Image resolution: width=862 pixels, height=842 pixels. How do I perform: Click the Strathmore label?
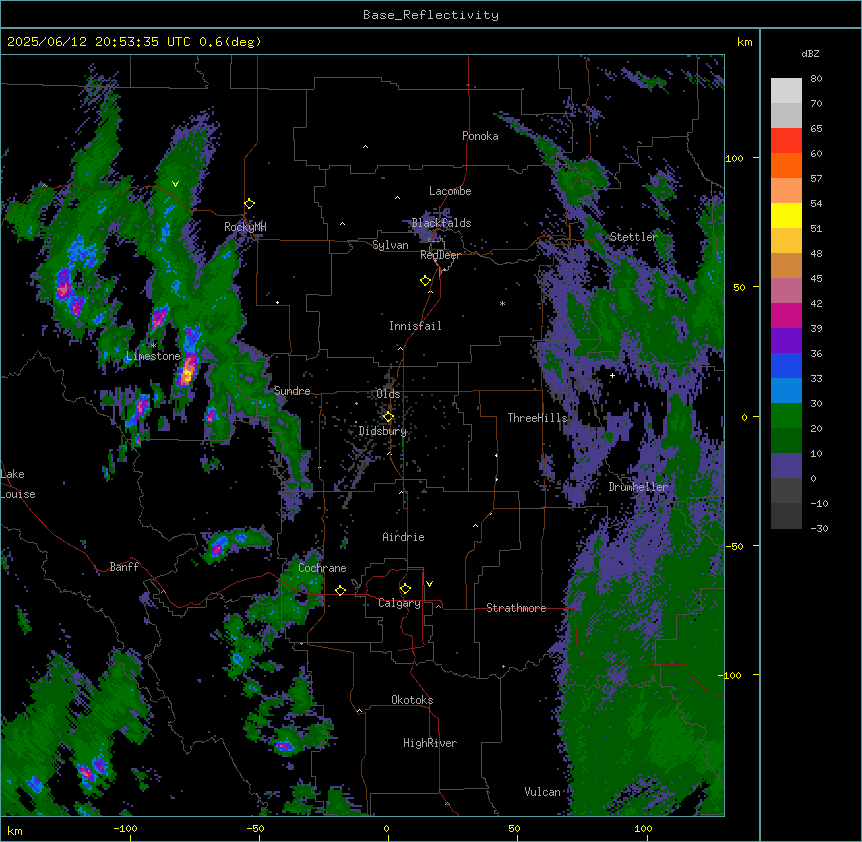click(516, 608)
